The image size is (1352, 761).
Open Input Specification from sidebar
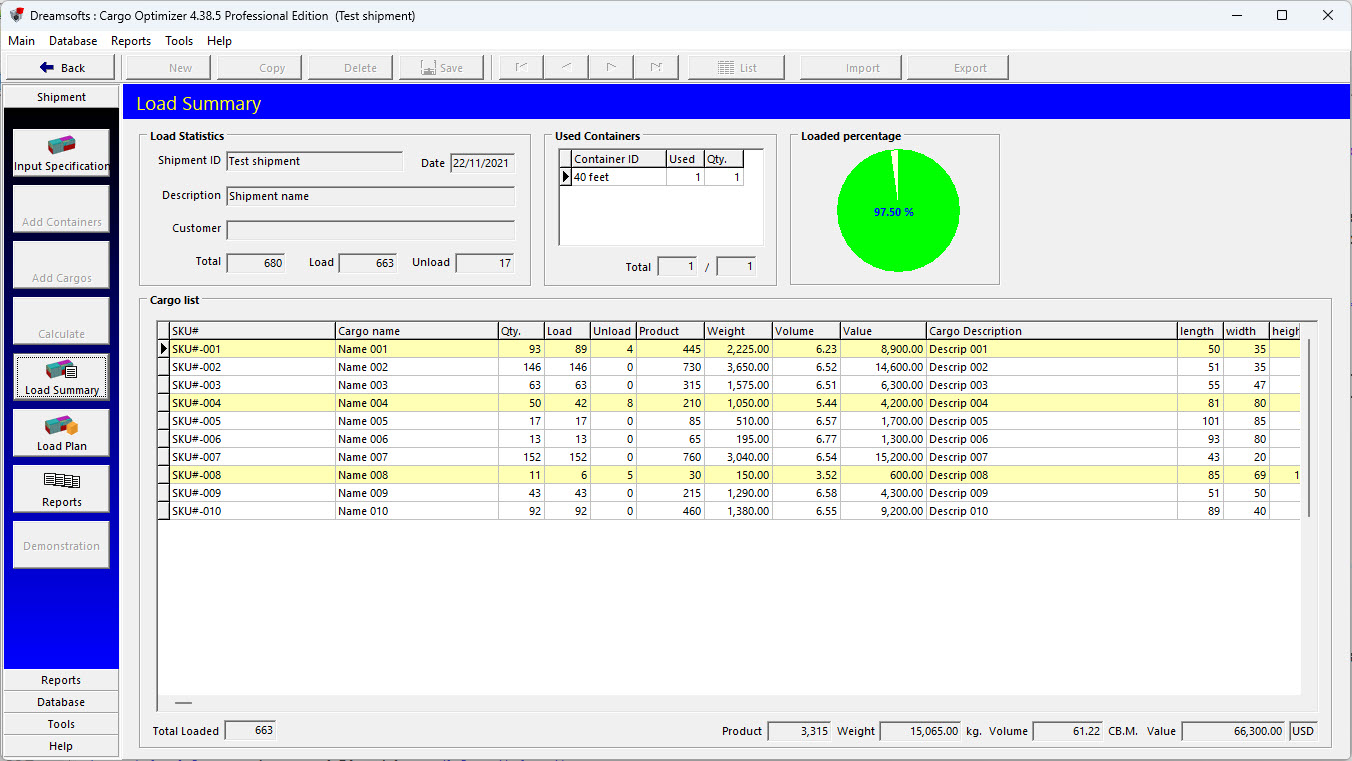tap(61, 153)
